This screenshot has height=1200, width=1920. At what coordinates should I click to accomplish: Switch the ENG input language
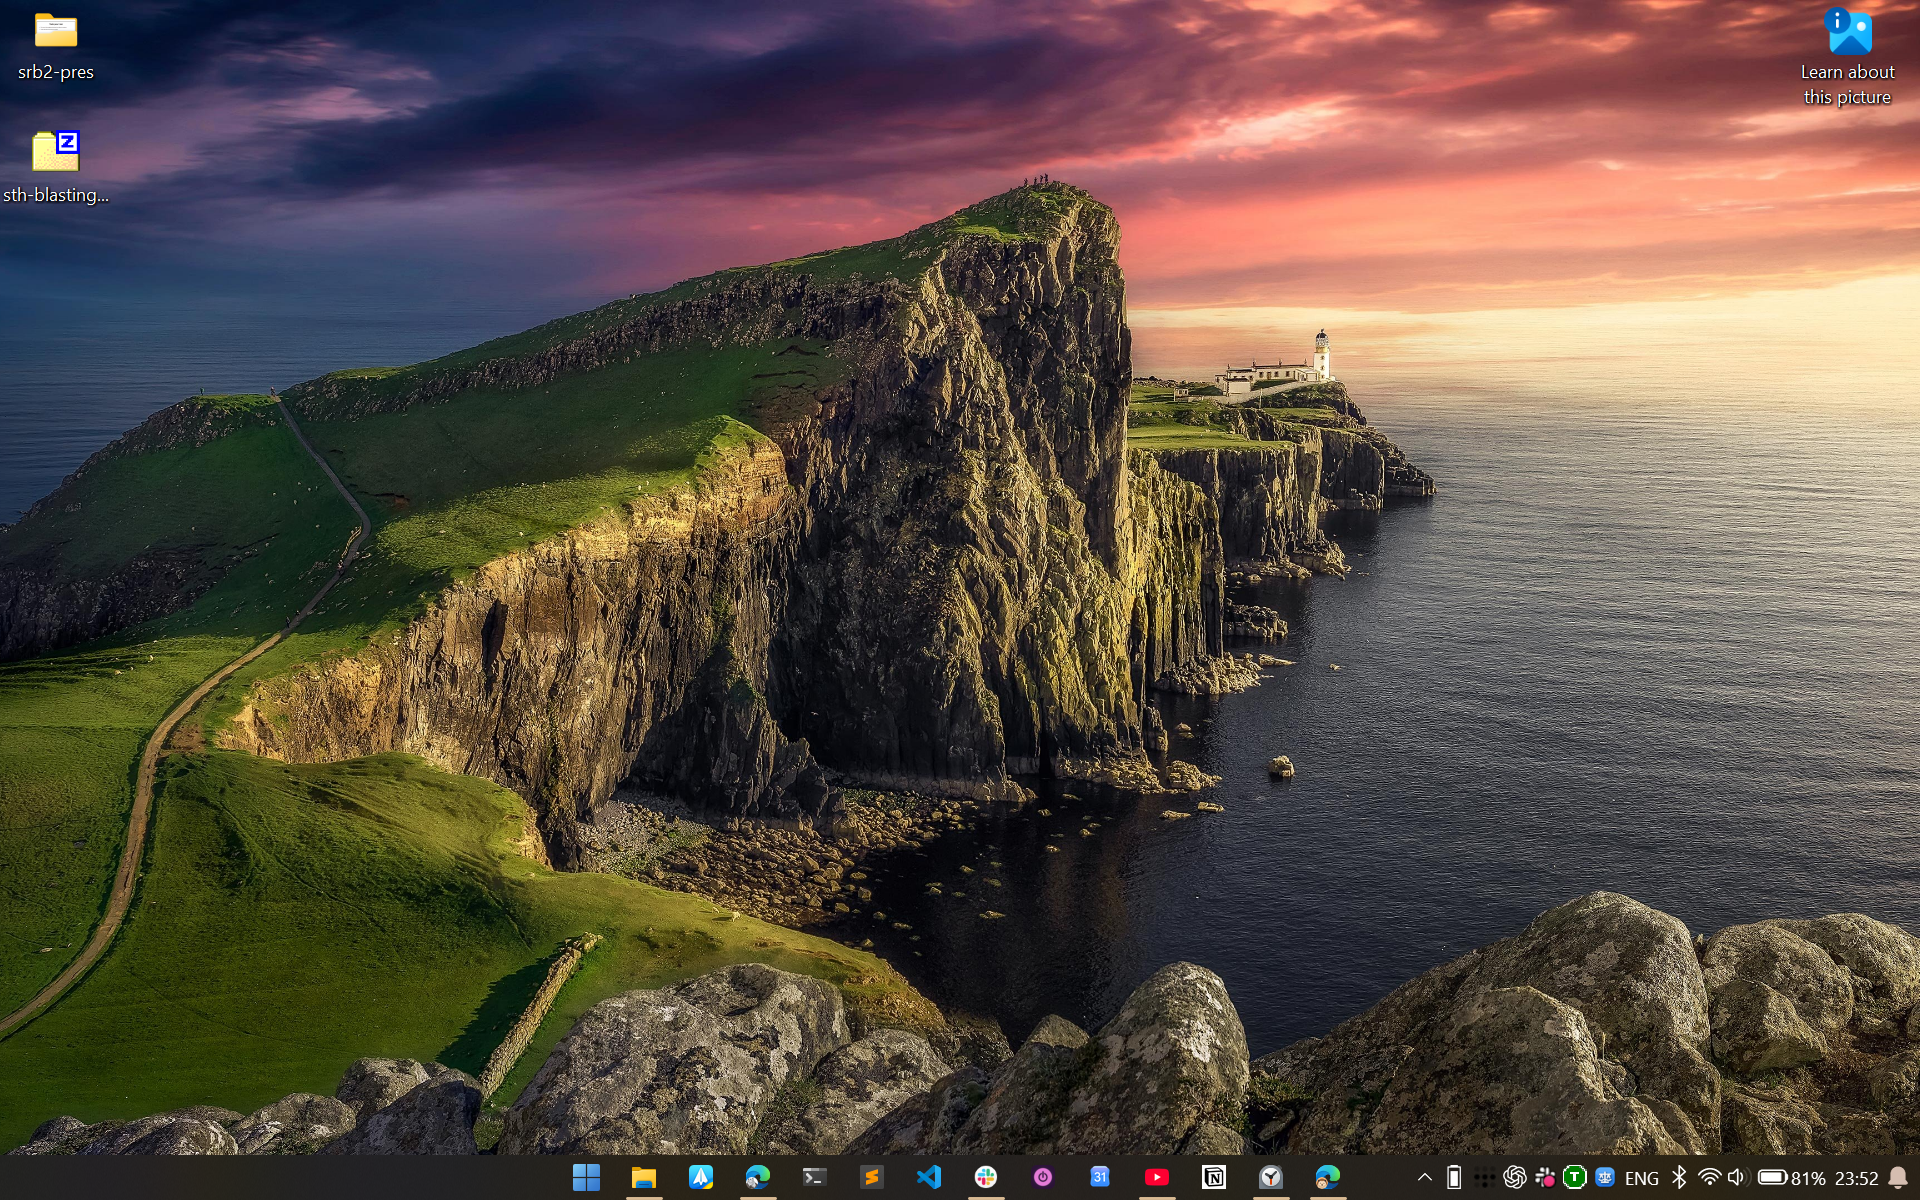click(x=1641, y=1178)
